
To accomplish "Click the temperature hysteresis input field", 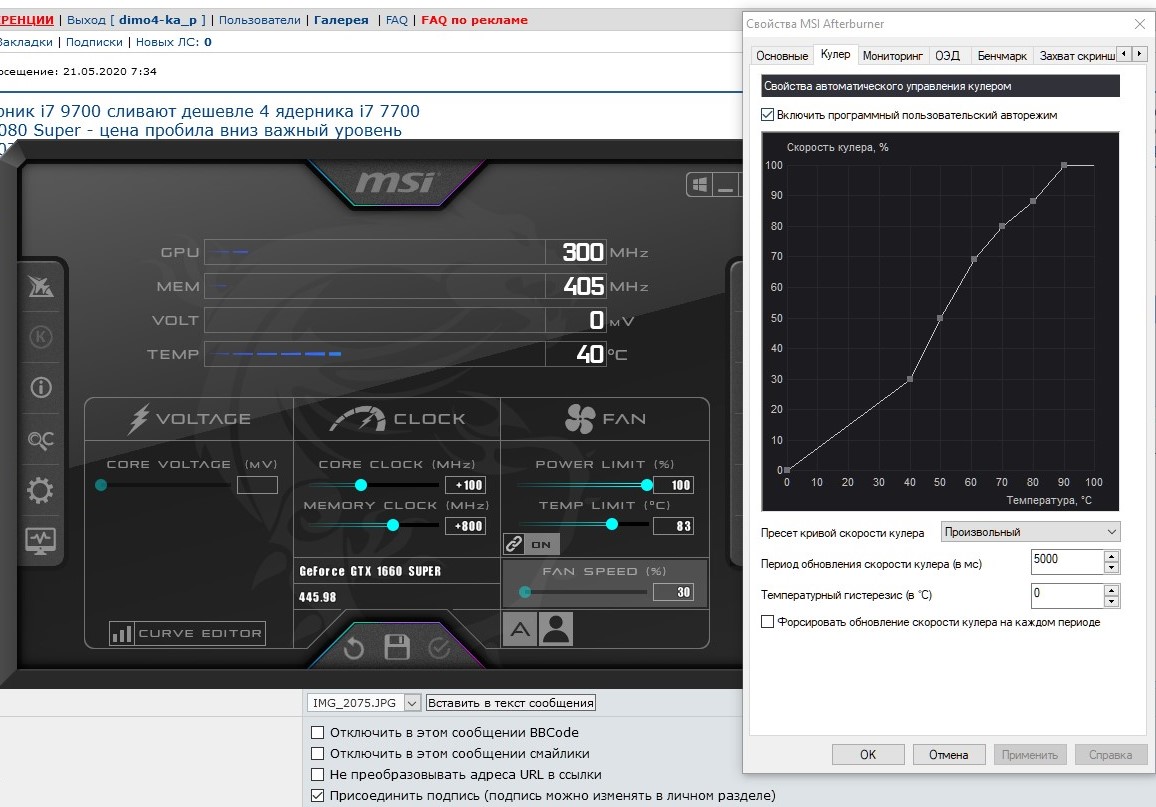I will [x=1067, y=595].
